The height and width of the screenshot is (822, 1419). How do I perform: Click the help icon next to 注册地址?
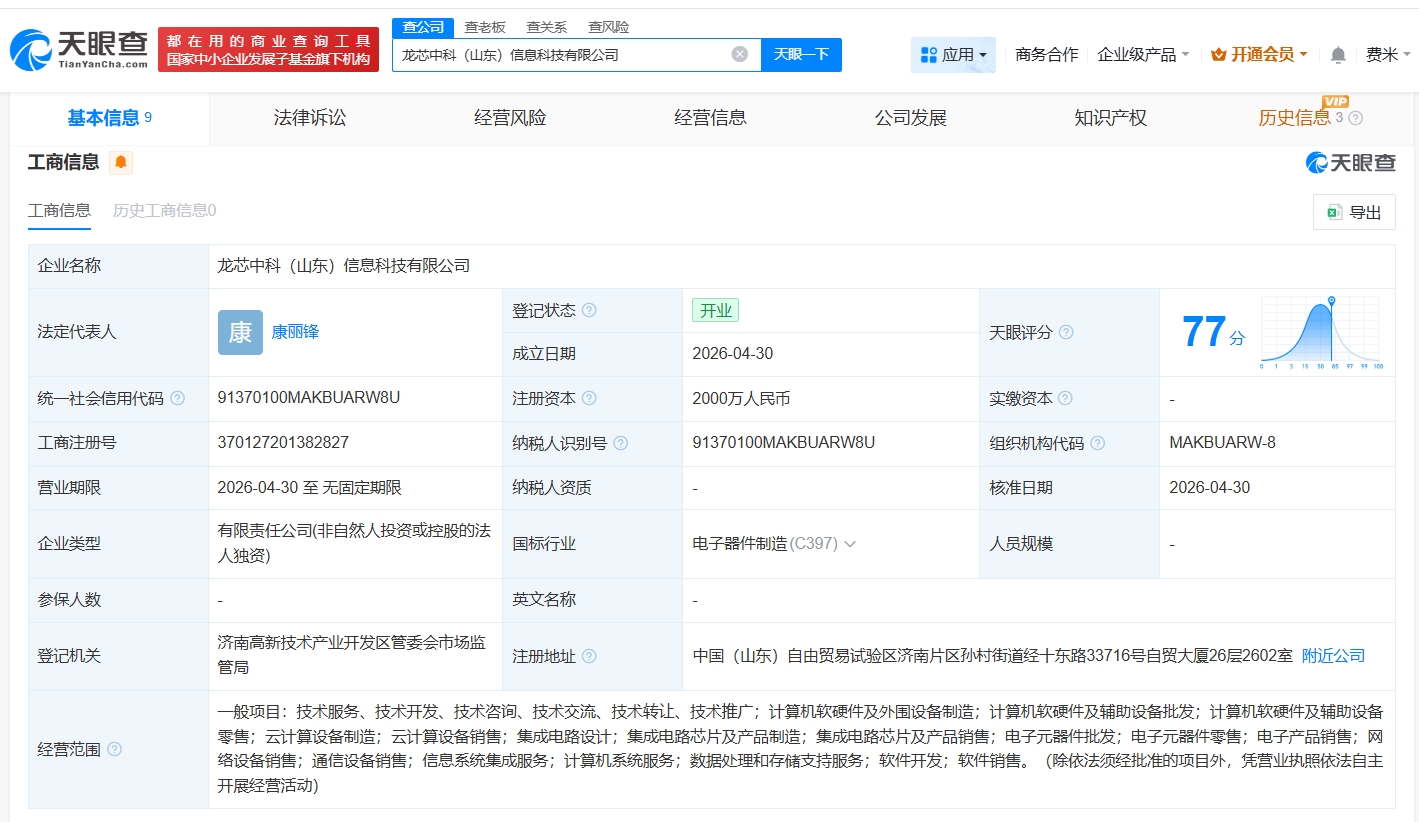coord(589,656)
